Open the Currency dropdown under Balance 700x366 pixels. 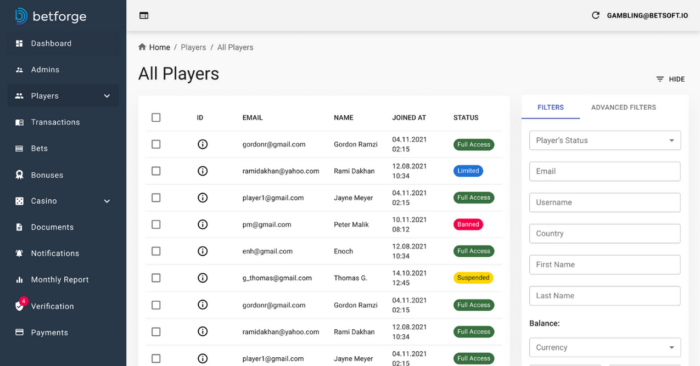(x=605, y=347)
